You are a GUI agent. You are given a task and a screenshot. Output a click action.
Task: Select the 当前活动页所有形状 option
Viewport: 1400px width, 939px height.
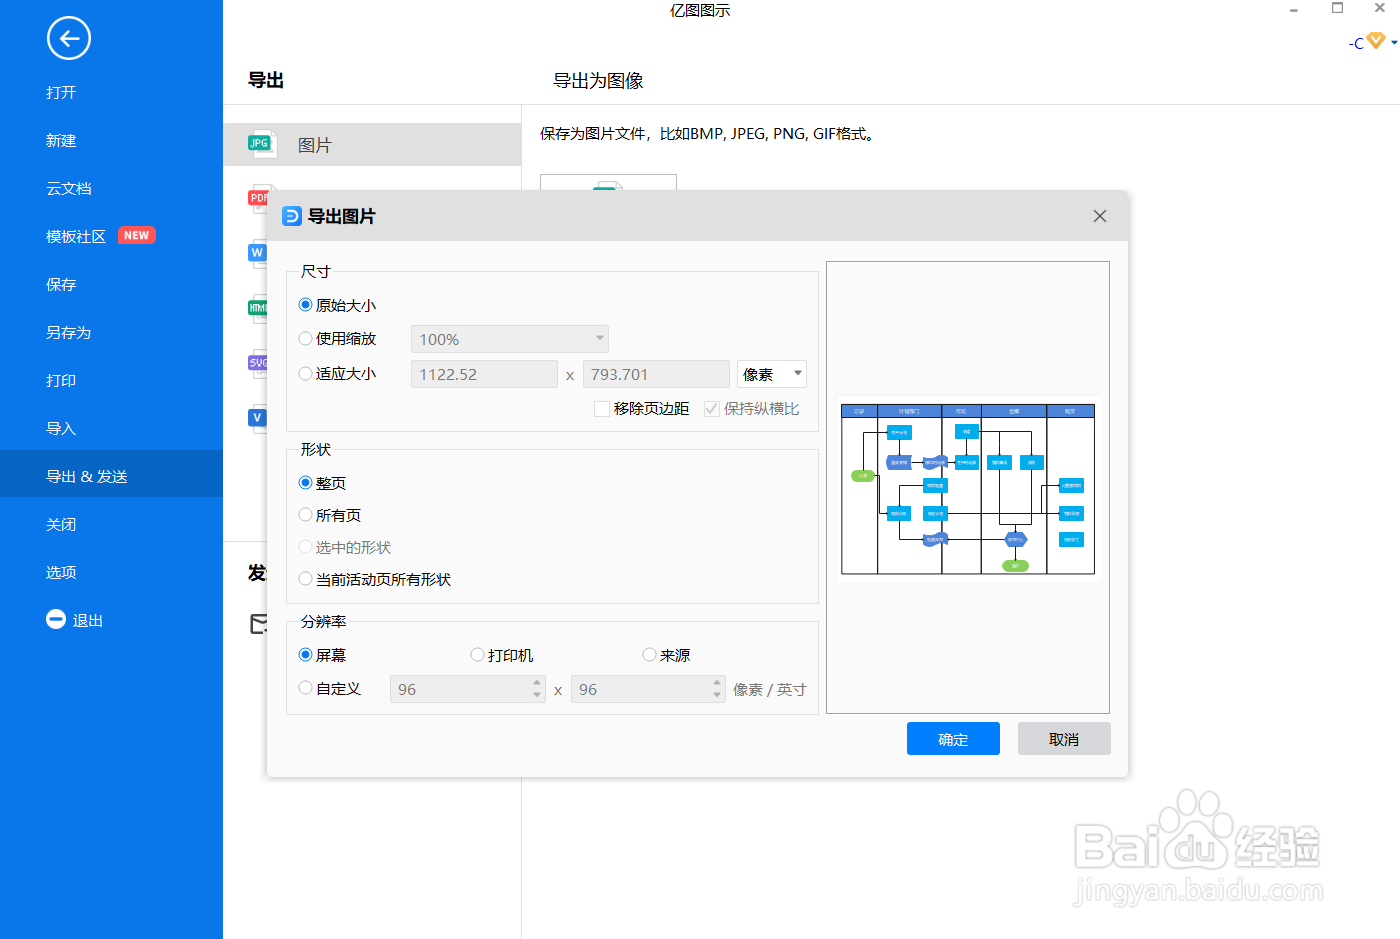click(306, 579)
